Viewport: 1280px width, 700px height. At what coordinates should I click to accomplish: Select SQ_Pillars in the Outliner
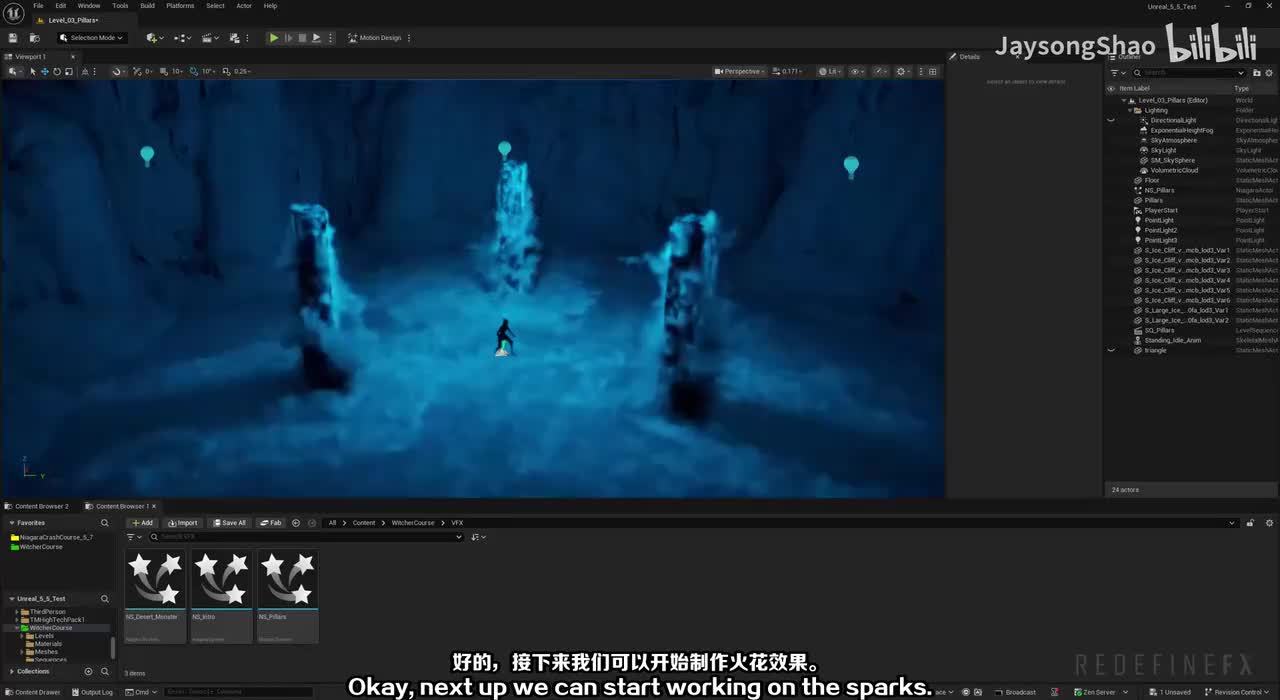coord(1159,330)
